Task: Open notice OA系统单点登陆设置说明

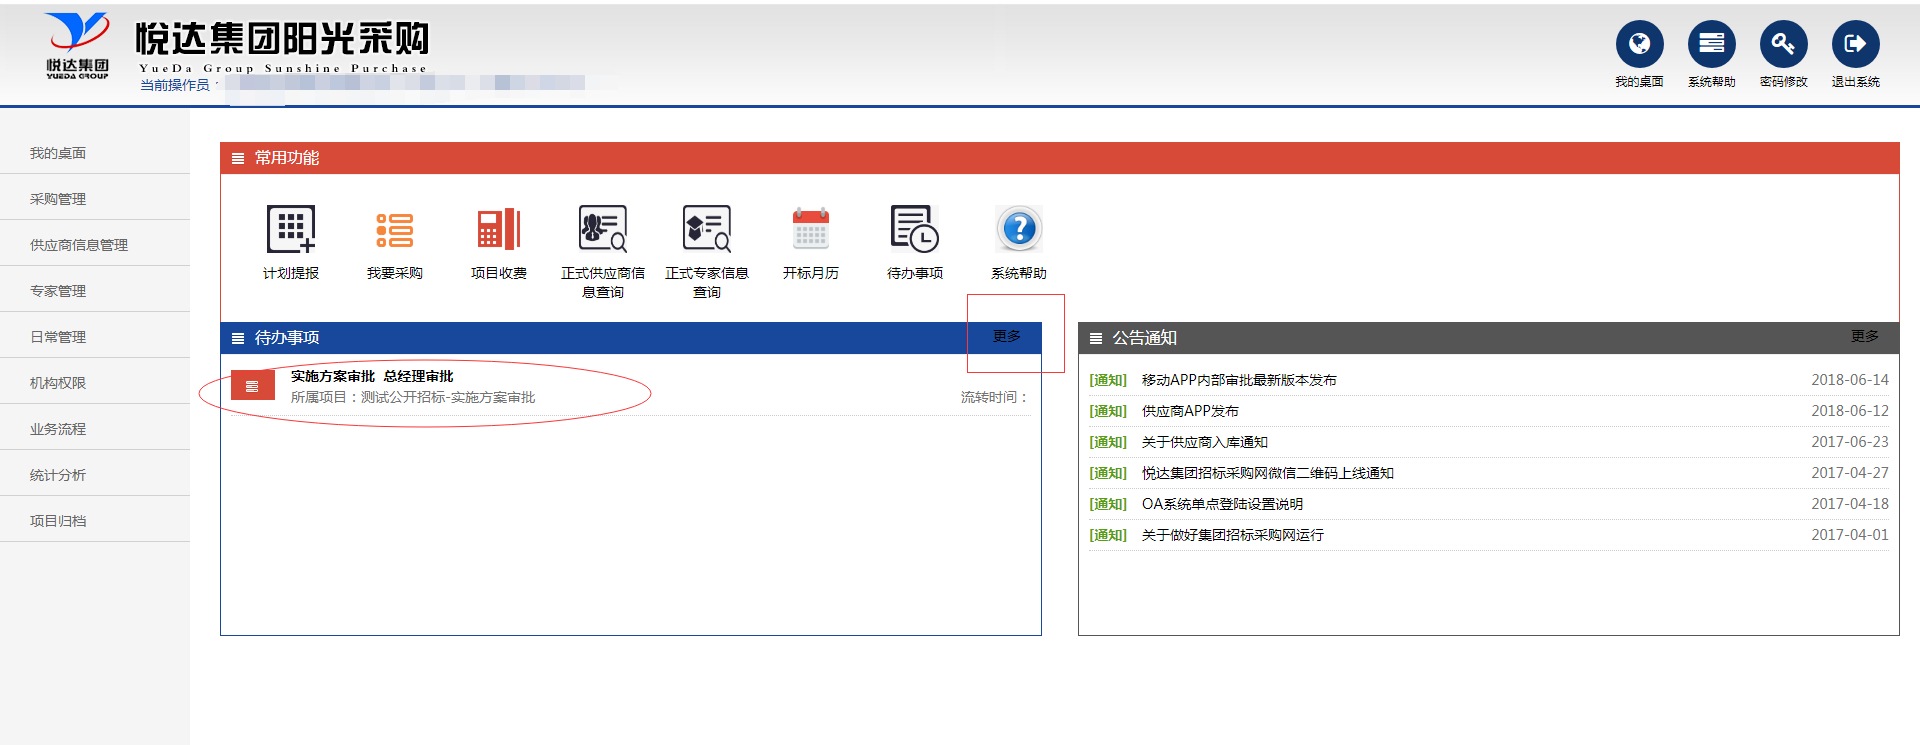Action: (x=1222, y=504)
